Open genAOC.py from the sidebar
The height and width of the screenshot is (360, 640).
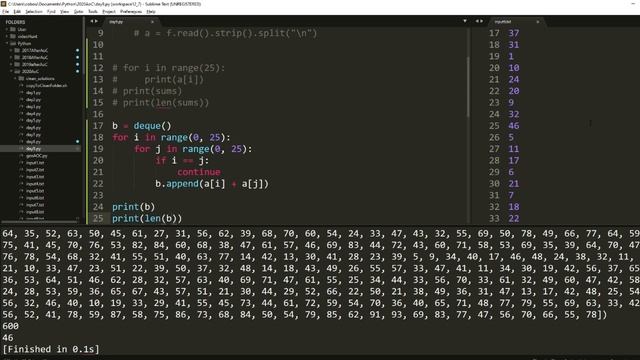(x=37, y=156)
